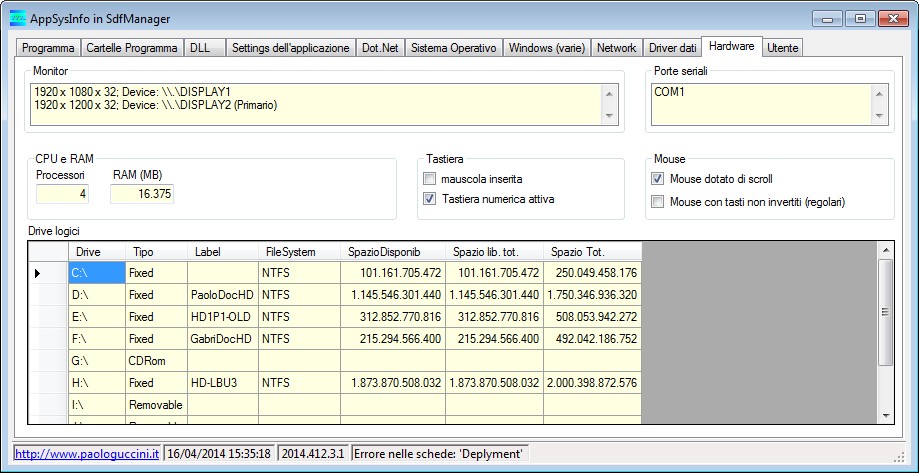Image resolution: width=919 pixels, height=473 pixels.
Task: Click the HD1P1-OLD label cell
Action: coord(223,317)
